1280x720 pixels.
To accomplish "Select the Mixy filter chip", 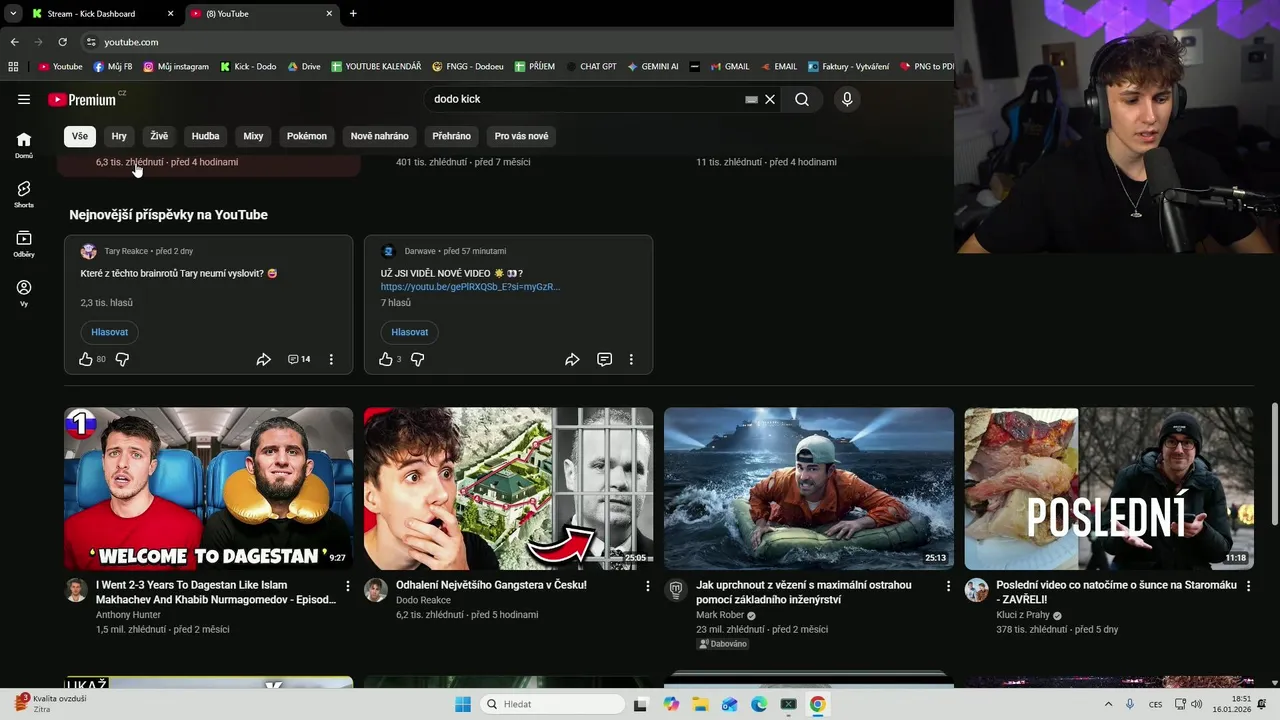I will point(253,136).
